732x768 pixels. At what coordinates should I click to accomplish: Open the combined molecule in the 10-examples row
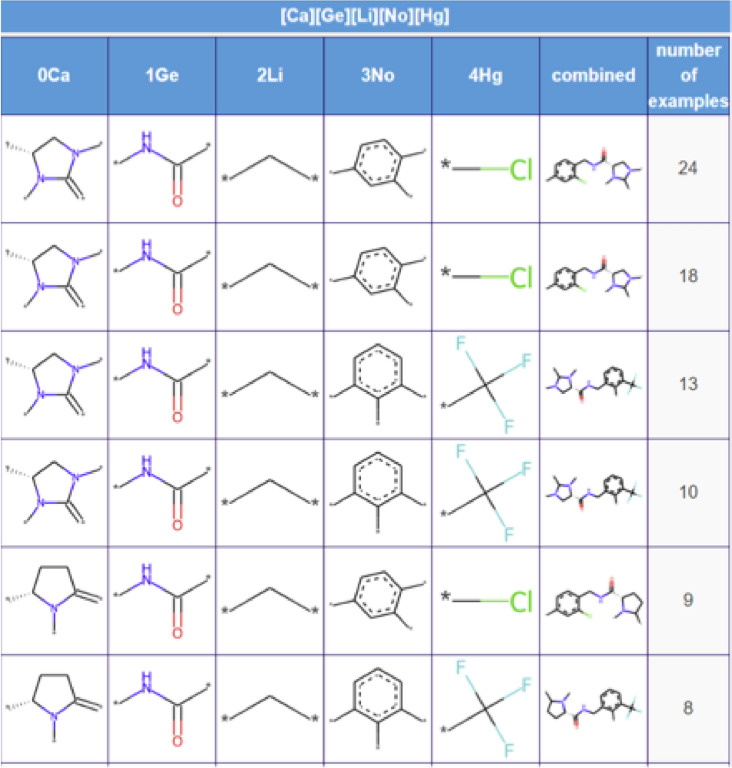pyautogui.click(x=593, y=493)
